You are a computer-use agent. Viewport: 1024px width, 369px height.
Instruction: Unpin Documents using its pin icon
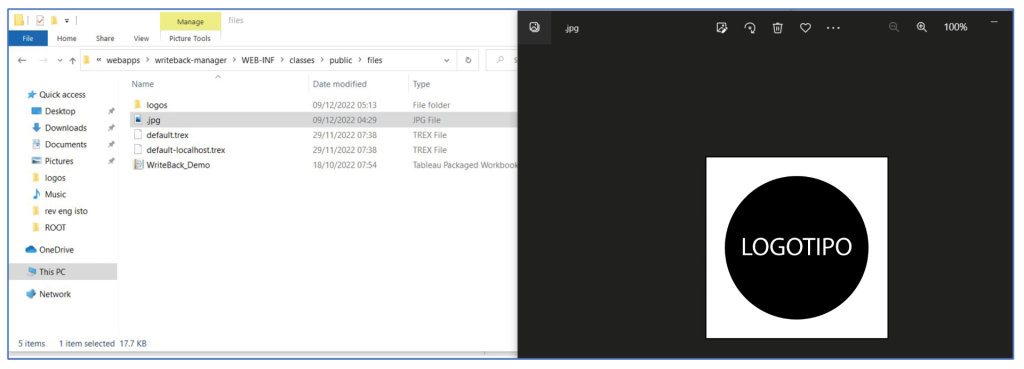(111, 144)
